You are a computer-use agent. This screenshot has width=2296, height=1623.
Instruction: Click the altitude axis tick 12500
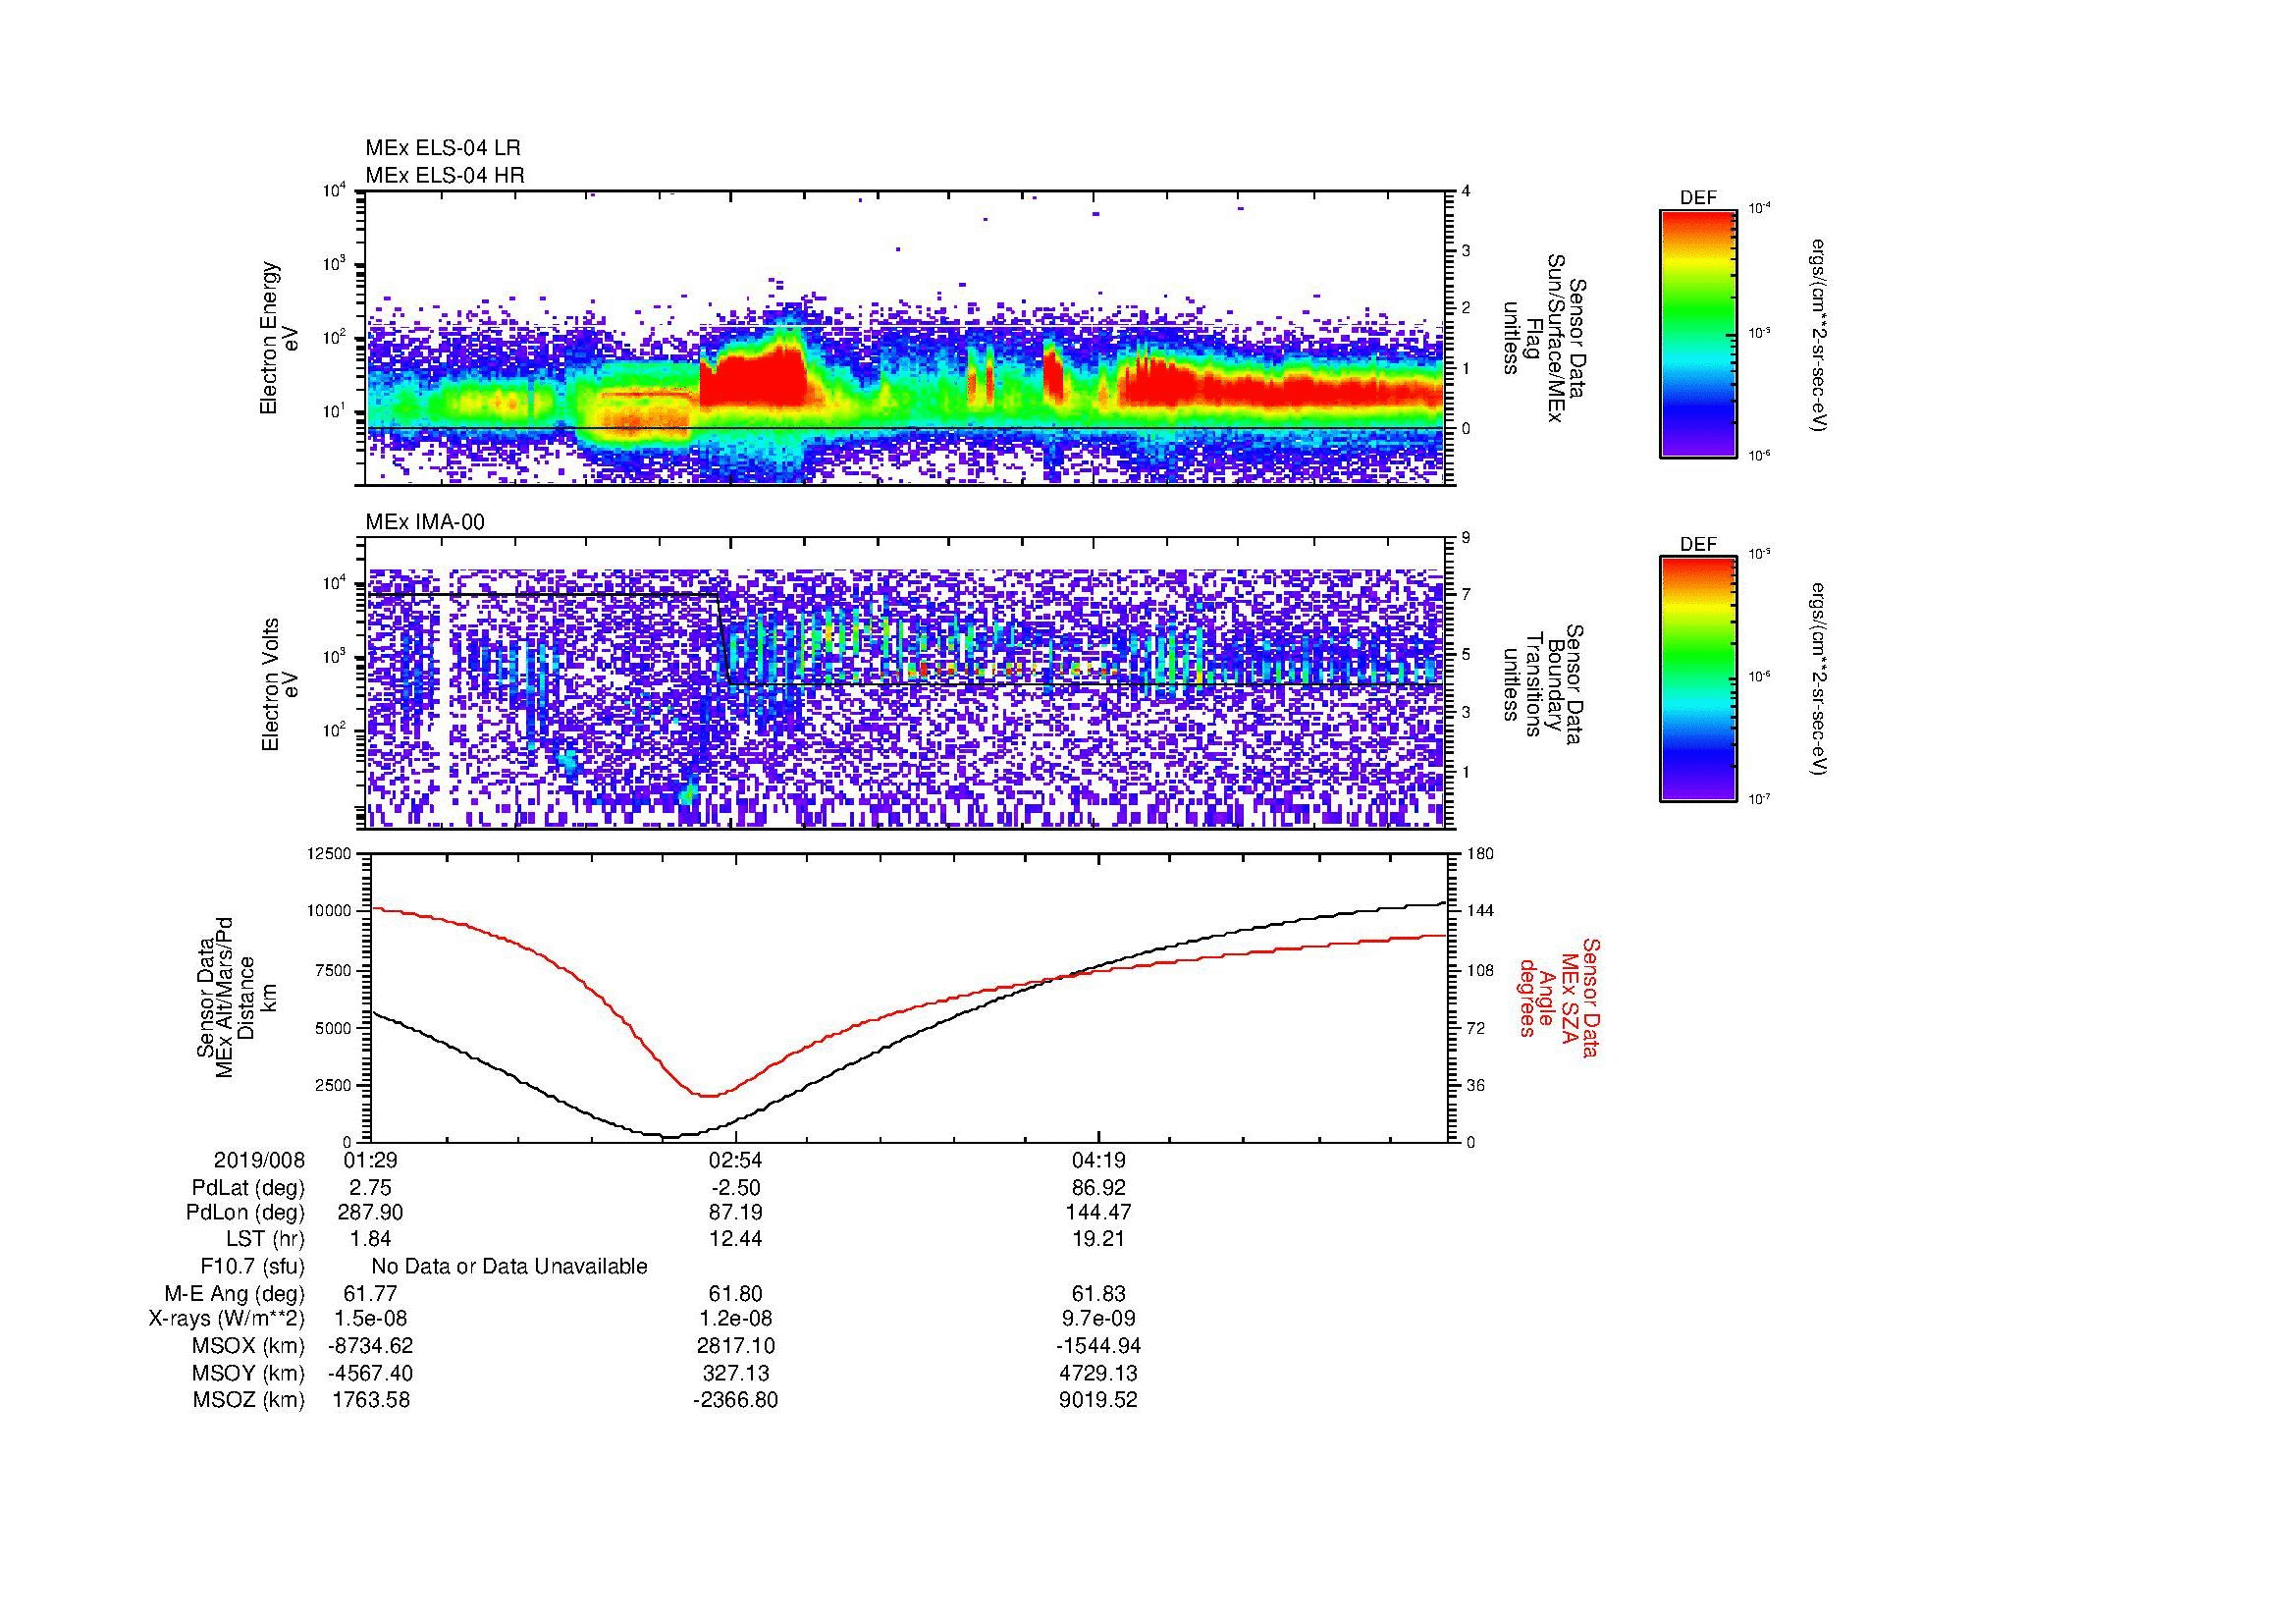coord(330,854)
